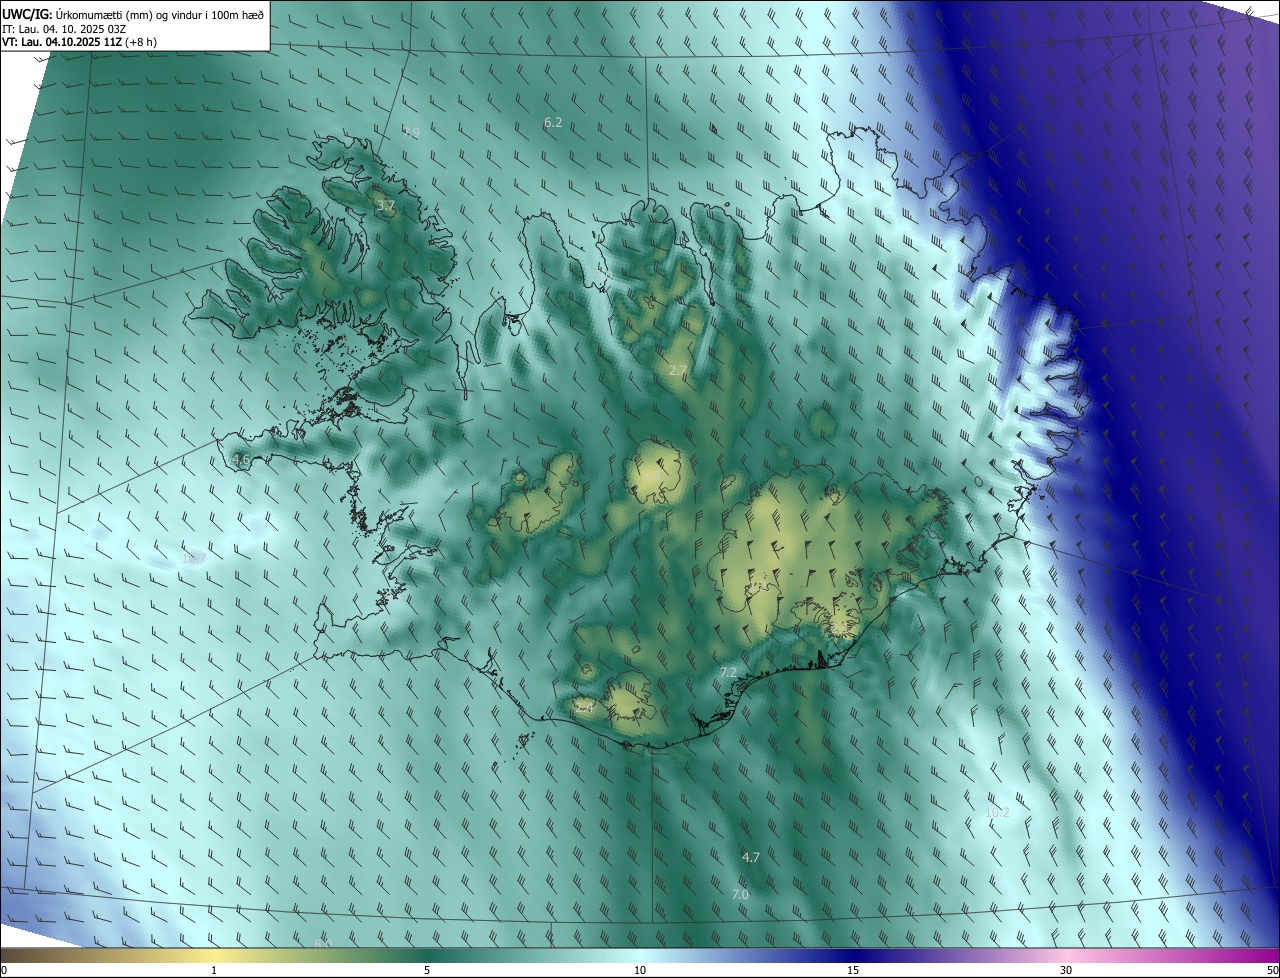Click the value 7.0 below 4.7
This screenshot has width=1280, height=978.
pyautogui.click(x=740, y=894)
